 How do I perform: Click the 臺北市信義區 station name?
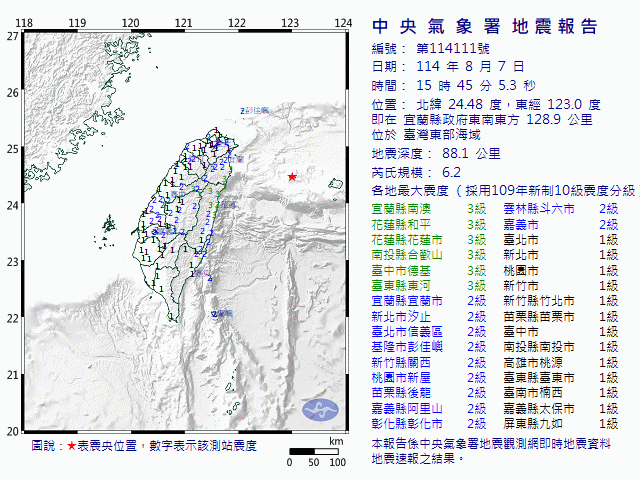tap(407, 332)
